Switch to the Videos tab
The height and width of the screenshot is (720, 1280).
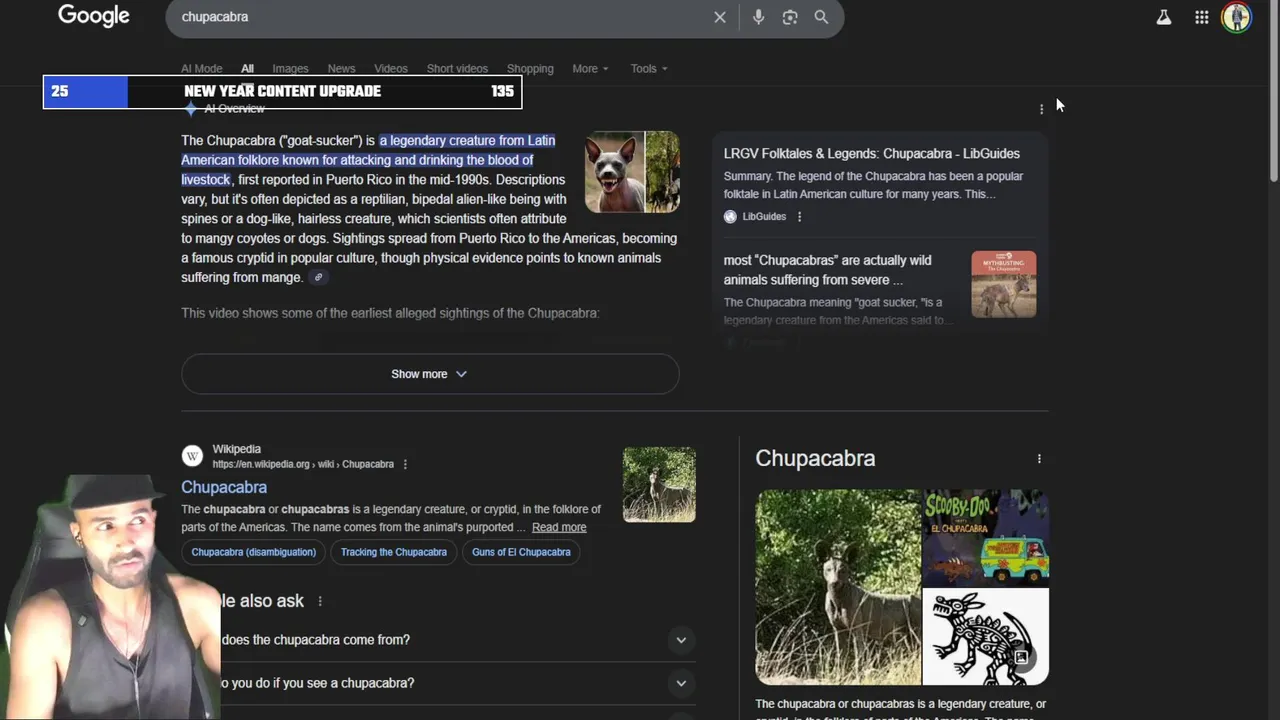[391, 69]
